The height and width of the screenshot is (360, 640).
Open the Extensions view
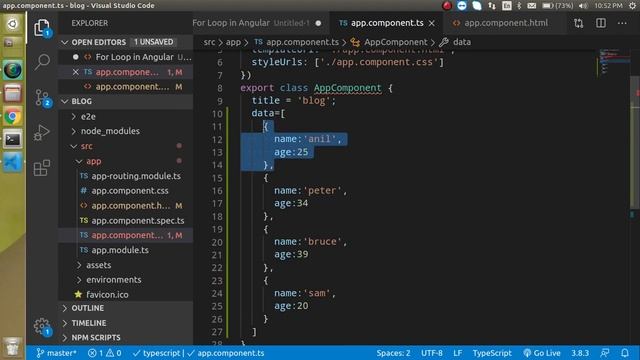(x=42, y=167)
